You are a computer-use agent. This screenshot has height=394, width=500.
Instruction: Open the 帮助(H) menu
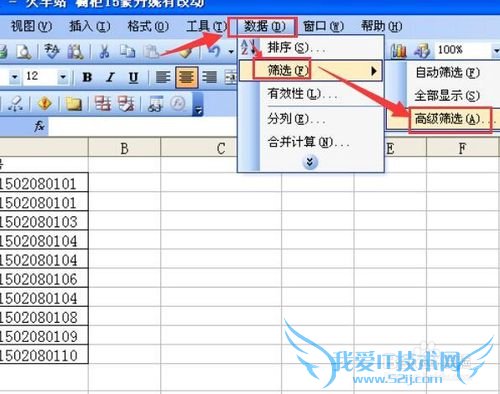click(x=382, y=26)
